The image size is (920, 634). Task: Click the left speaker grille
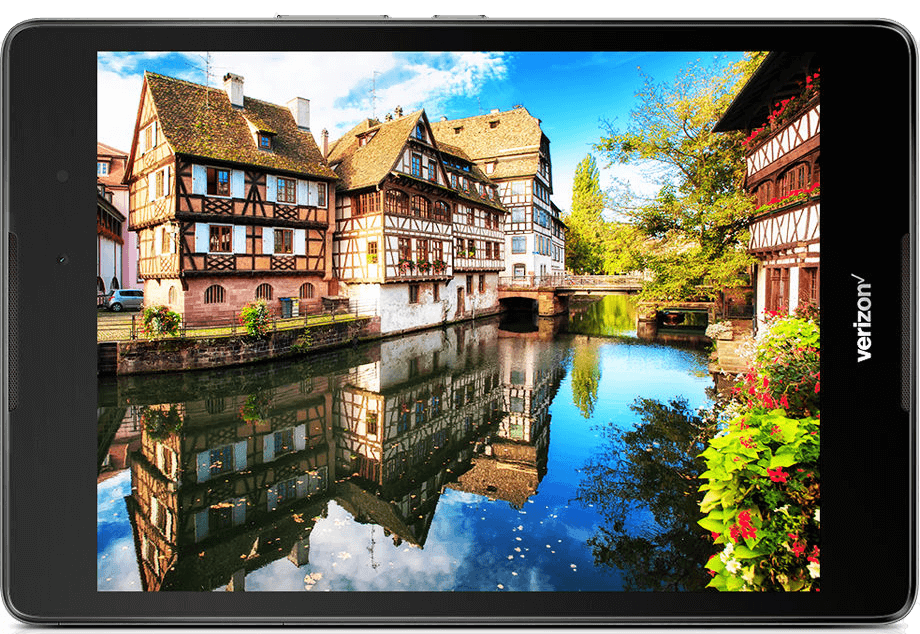(x=12, y=320)
